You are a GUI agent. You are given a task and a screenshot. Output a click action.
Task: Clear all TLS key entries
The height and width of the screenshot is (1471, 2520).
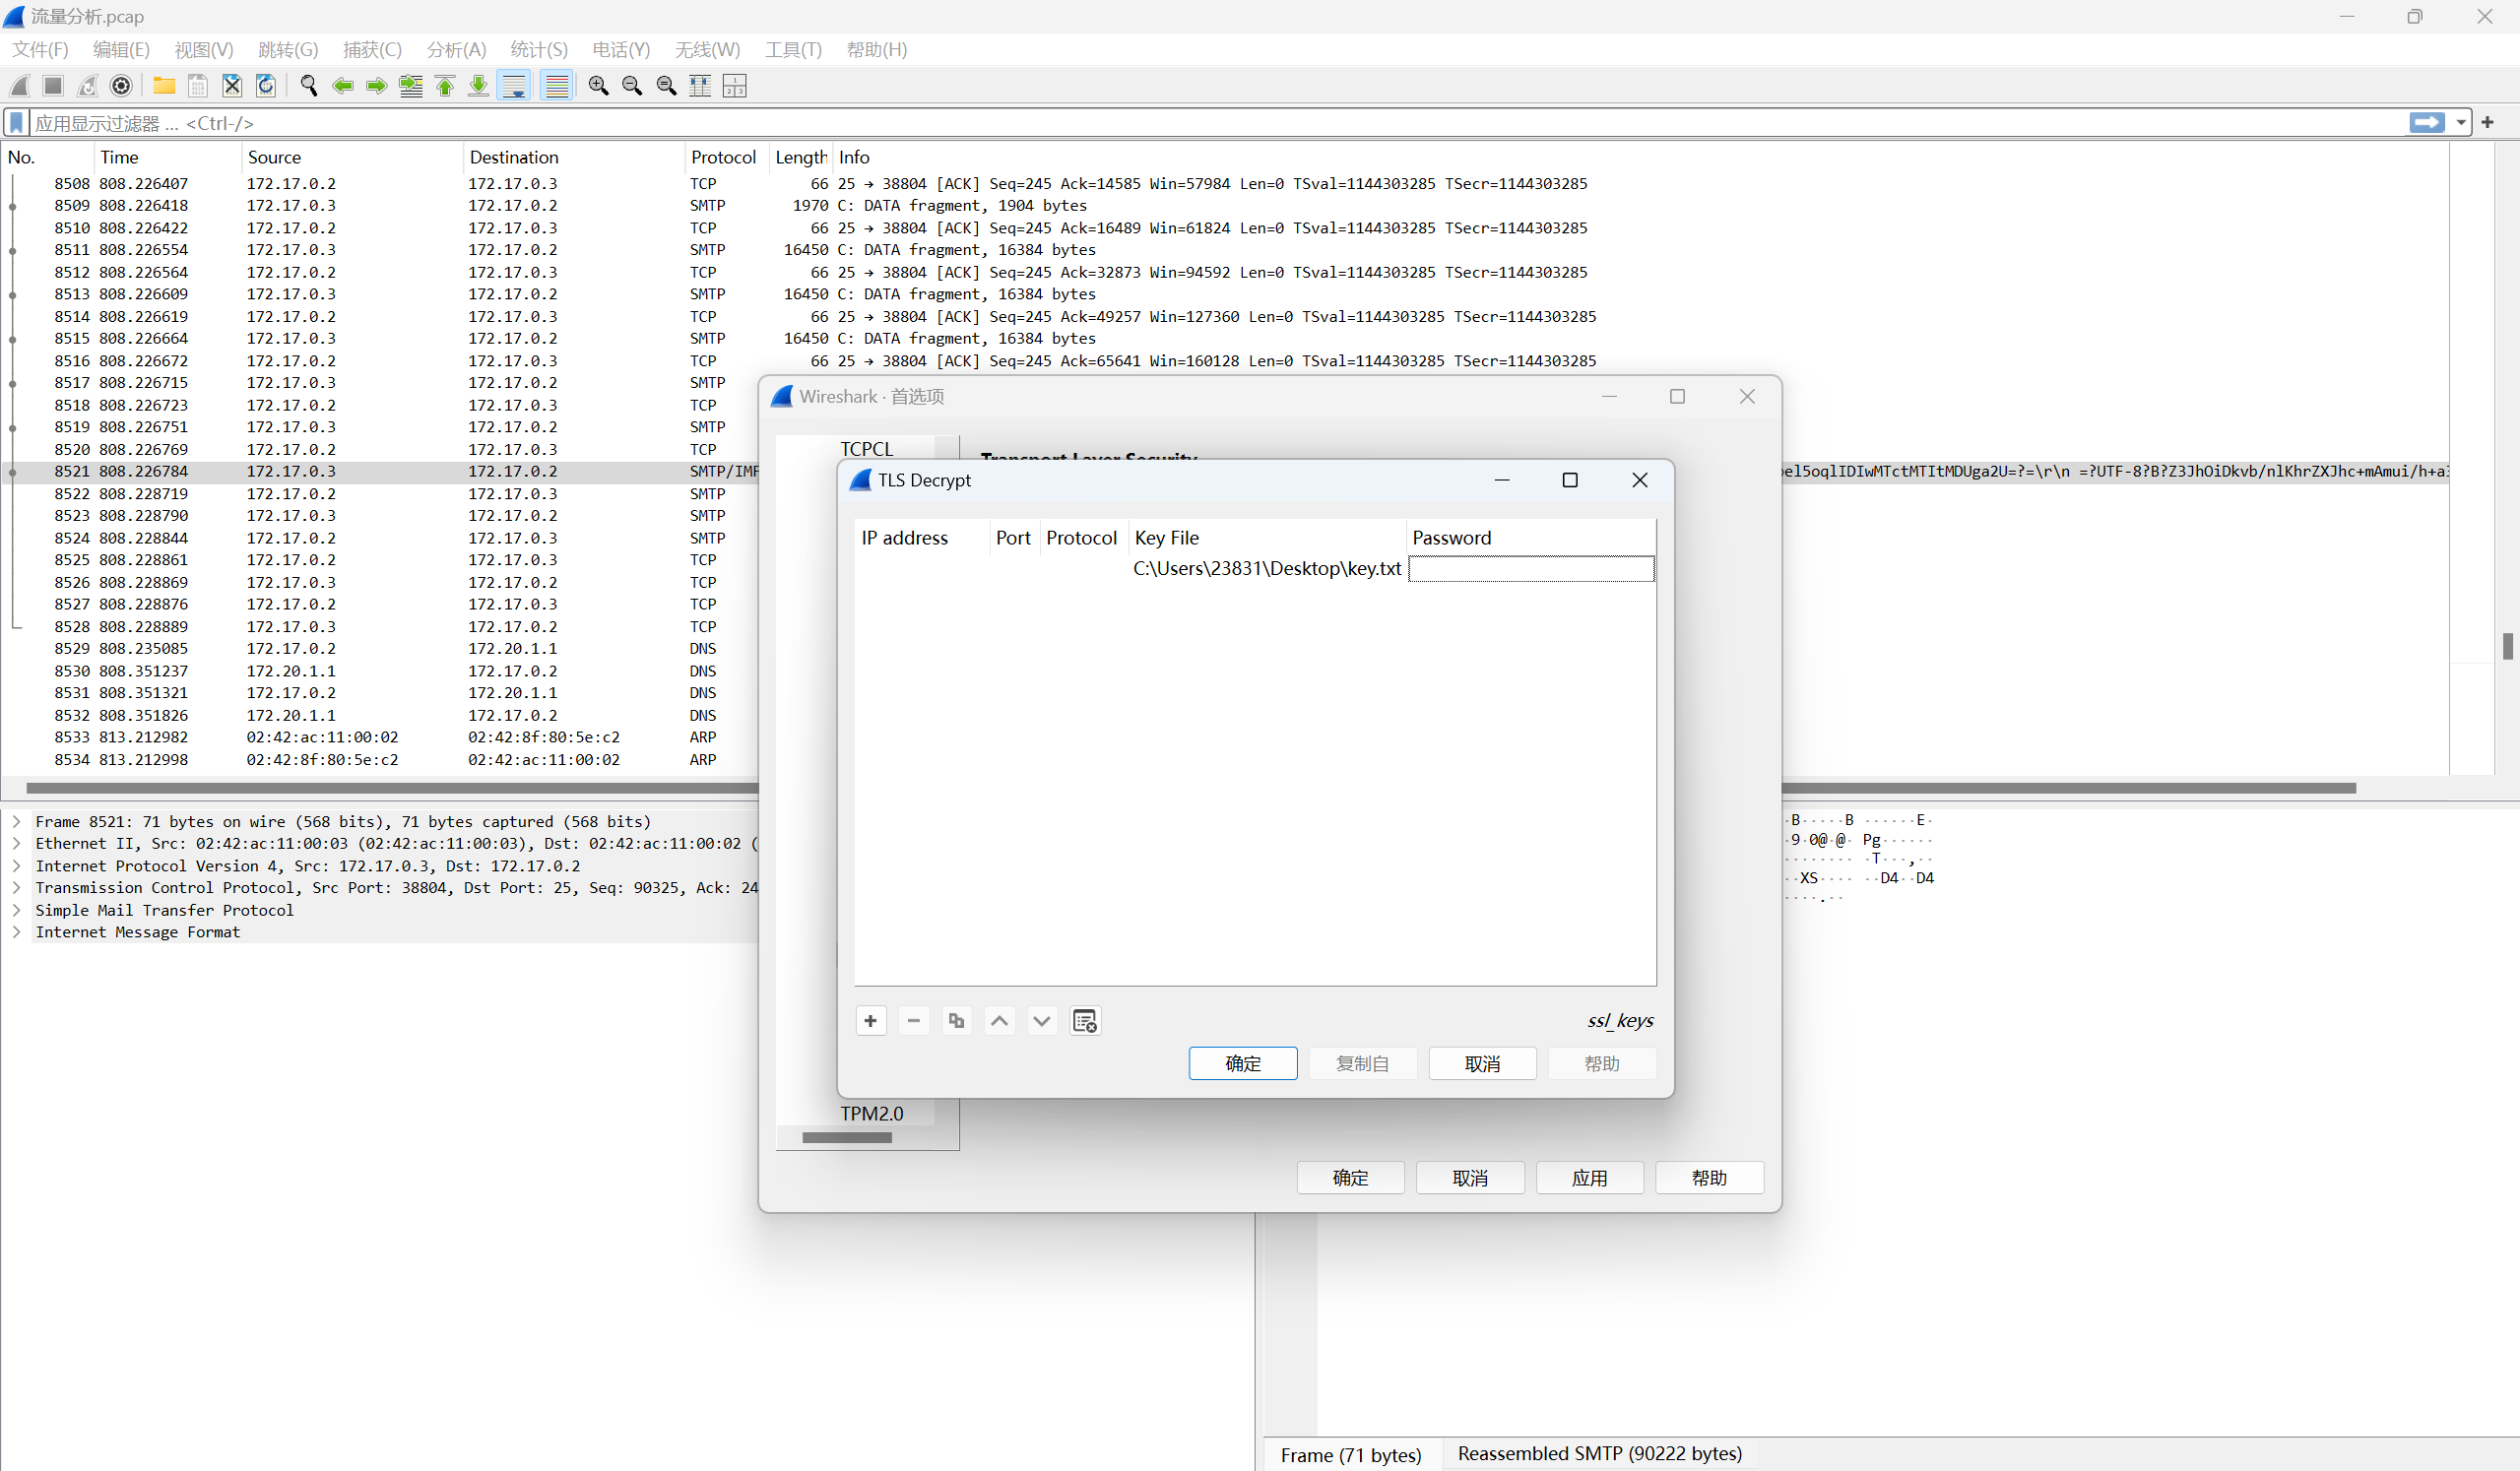[1085, 1021]
